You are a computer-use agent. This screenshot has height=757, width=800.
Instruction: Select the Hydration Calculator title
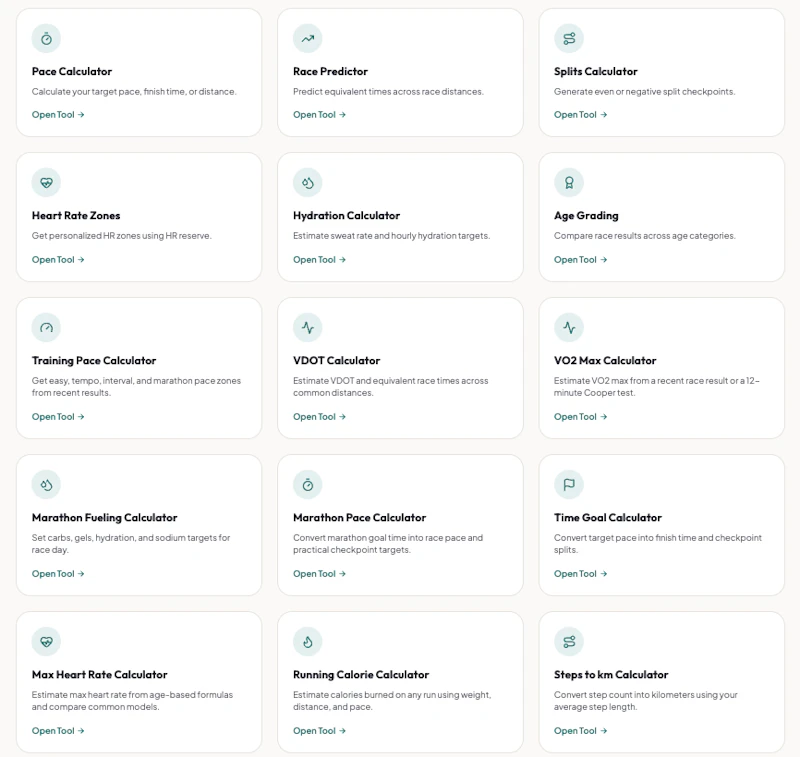346,216
